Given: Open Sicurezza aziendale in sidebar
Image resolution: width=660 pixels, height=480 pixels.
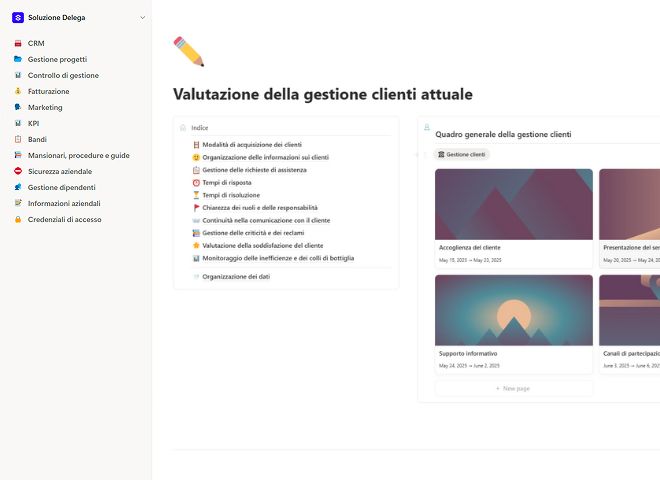Looking at the screenshot, I should coord(60,171).
